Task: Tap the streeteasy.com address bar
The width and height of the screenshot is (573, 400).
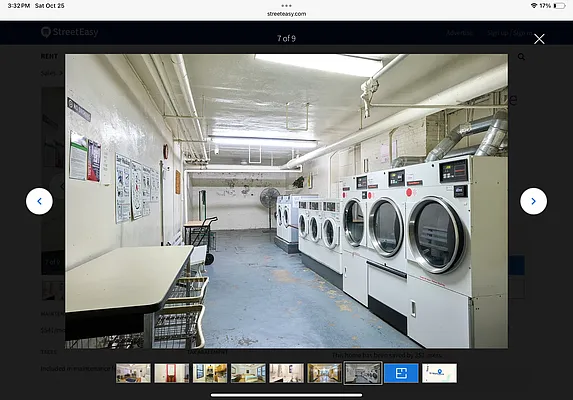Action: [x=286, y=14]
